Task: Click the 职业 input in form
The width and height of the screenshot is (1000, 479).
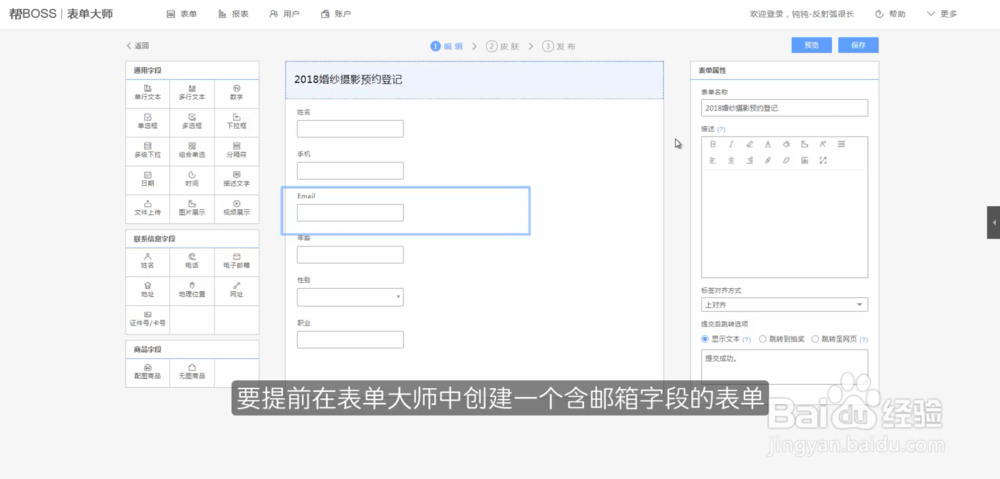Action: pyautogui.click(x=350, y=340)
